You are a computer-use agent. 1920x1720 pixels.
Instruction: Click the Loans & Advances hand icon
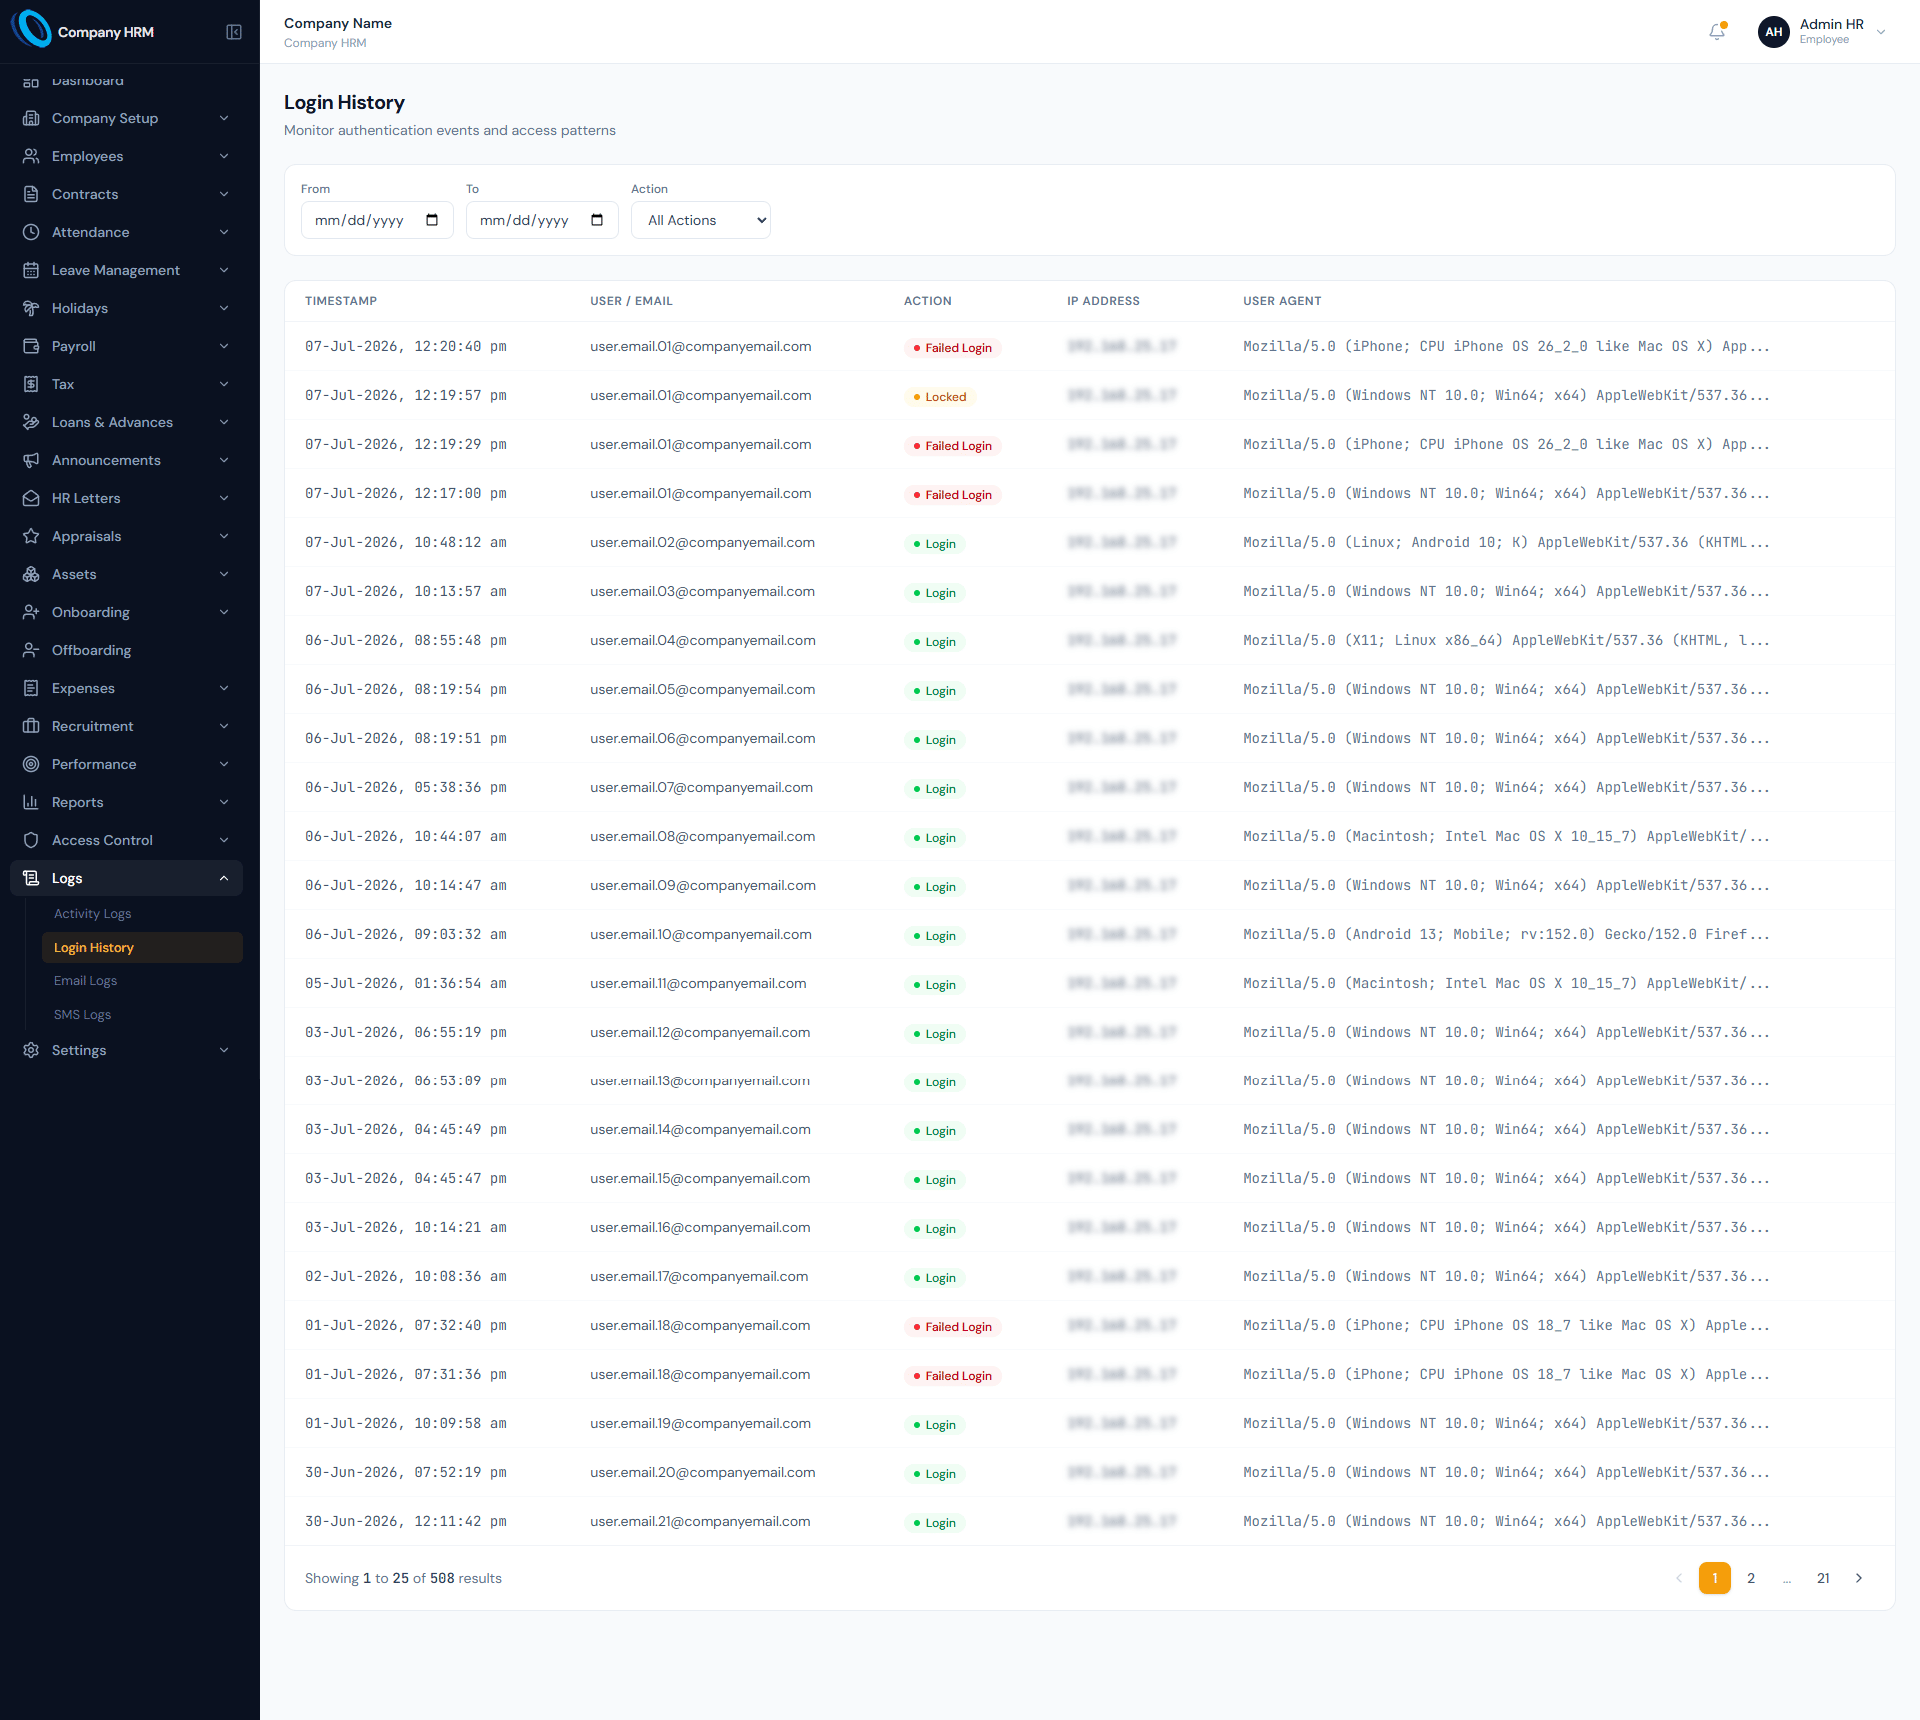click(x=31, y=422)
